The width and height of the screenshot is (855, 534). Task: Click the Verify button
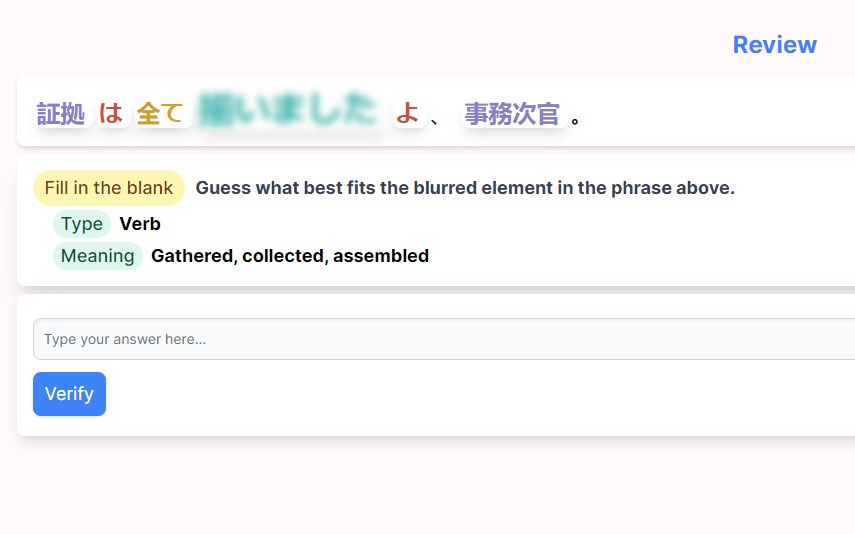tap(69, 394)
